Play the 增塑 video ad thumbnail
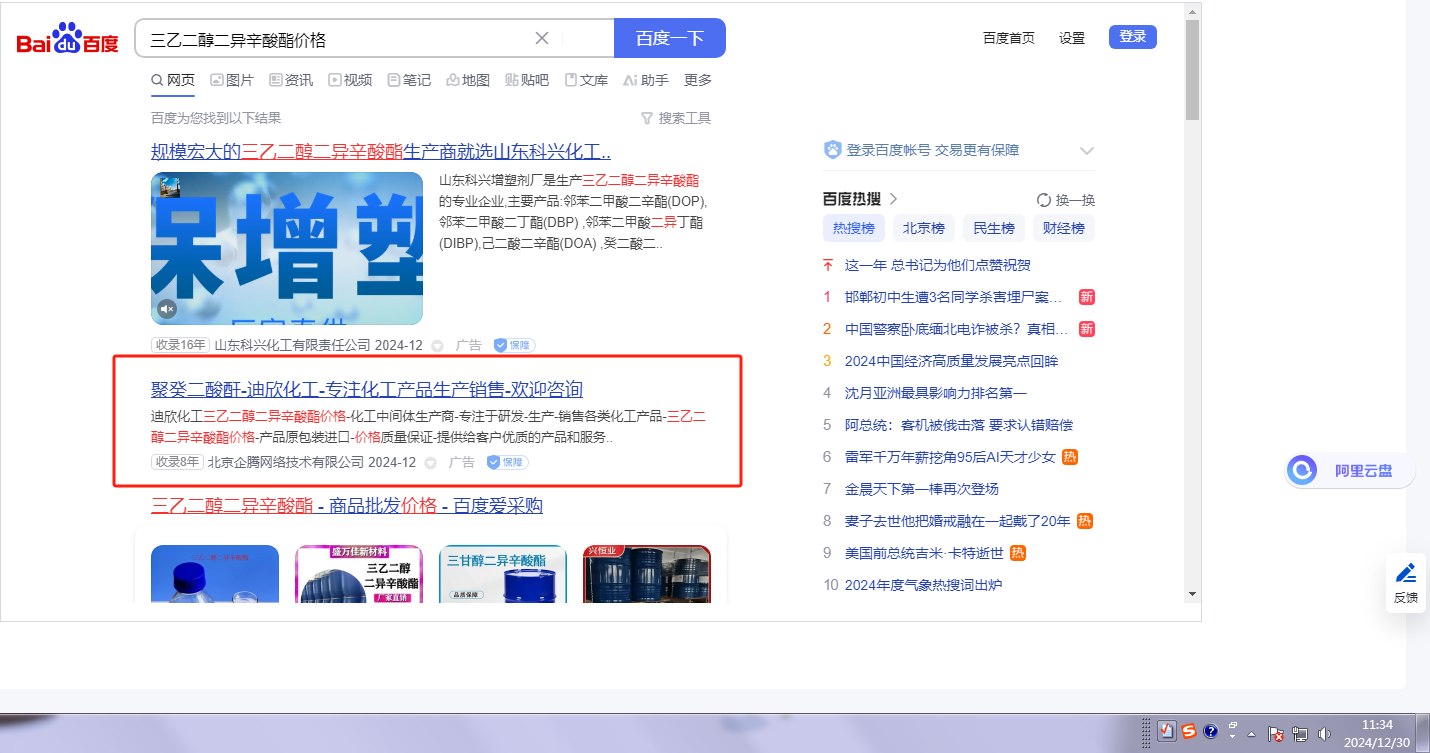The image size is (1430, 753). coord(287,248)
